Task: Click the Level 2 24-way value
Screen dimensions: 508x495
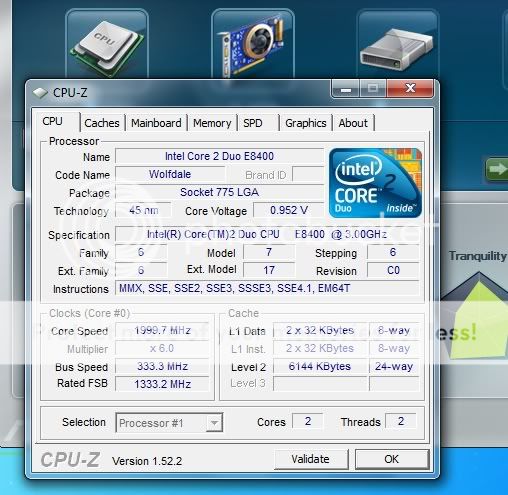Action: pyautogui.click(x=394, y=366)
